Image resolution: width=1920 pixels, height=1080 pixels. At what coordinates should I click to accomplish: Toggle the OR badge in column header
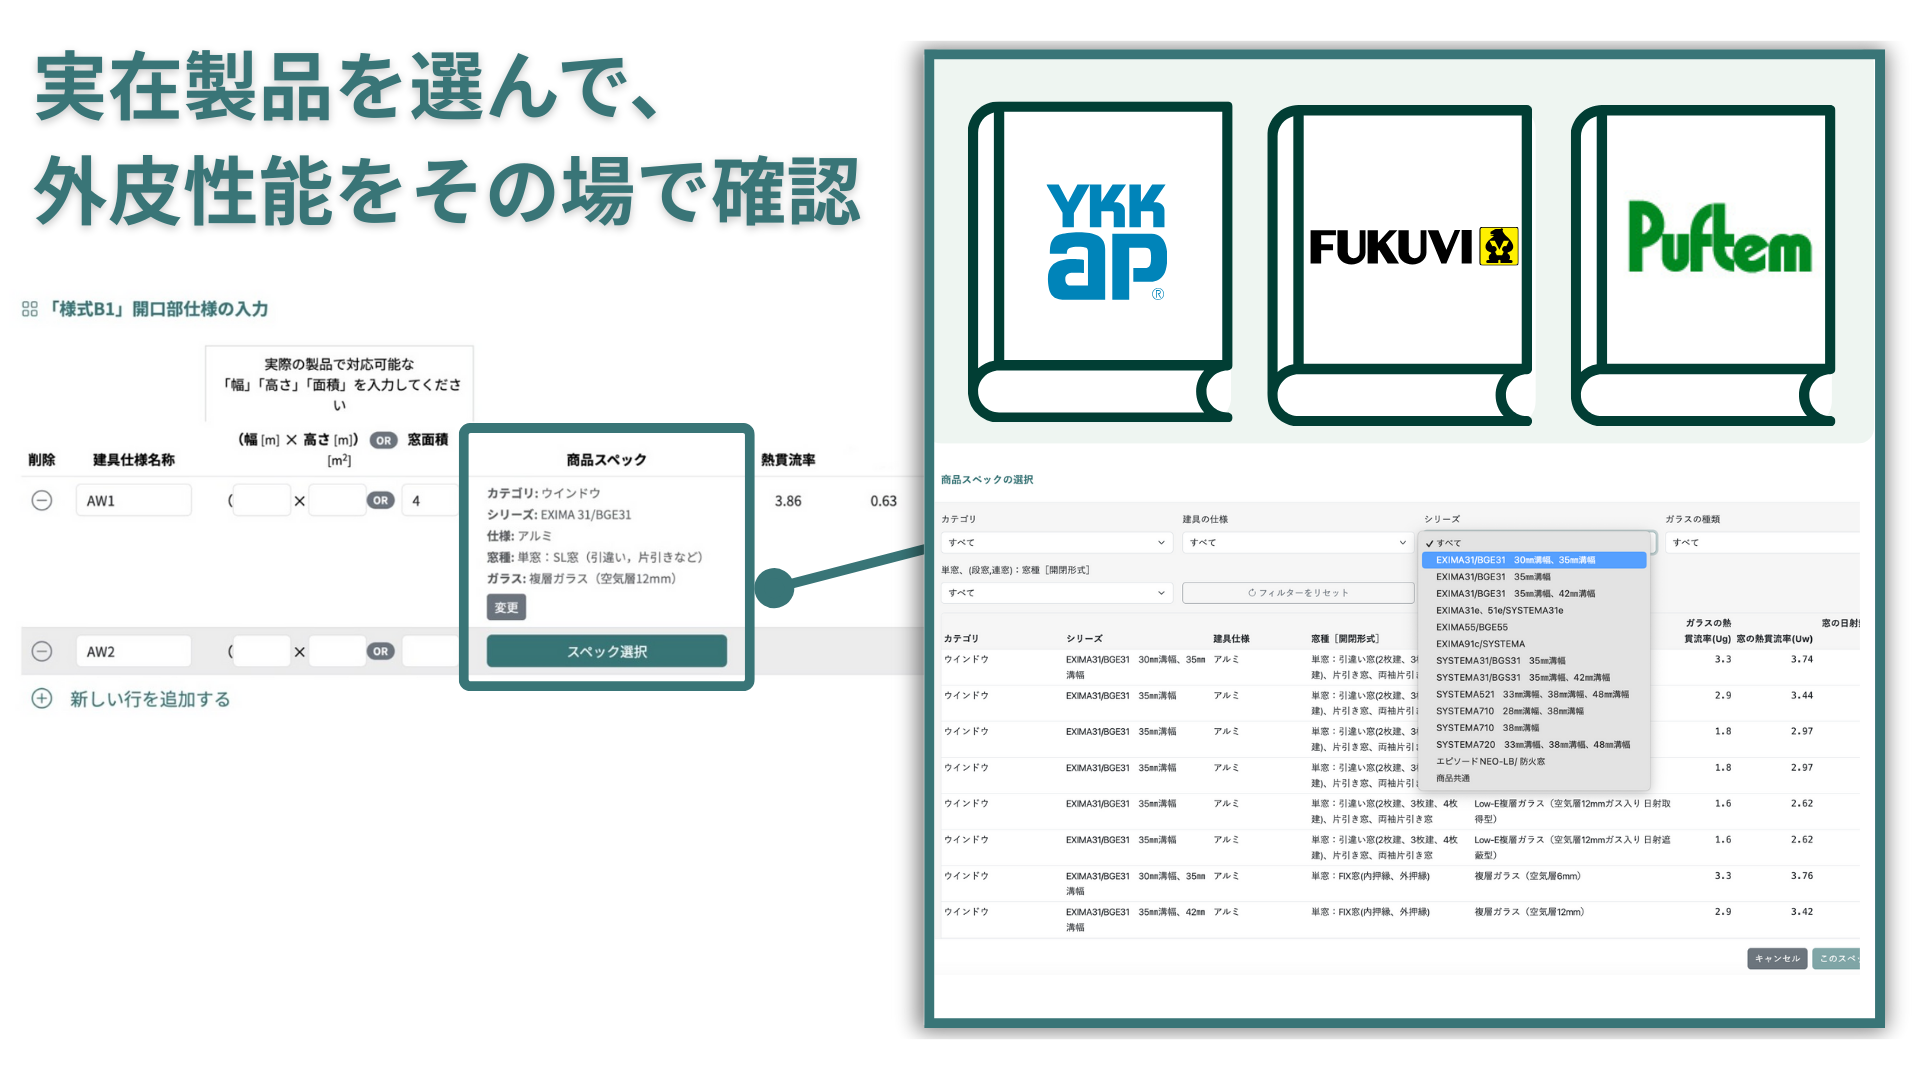point(383,440)
